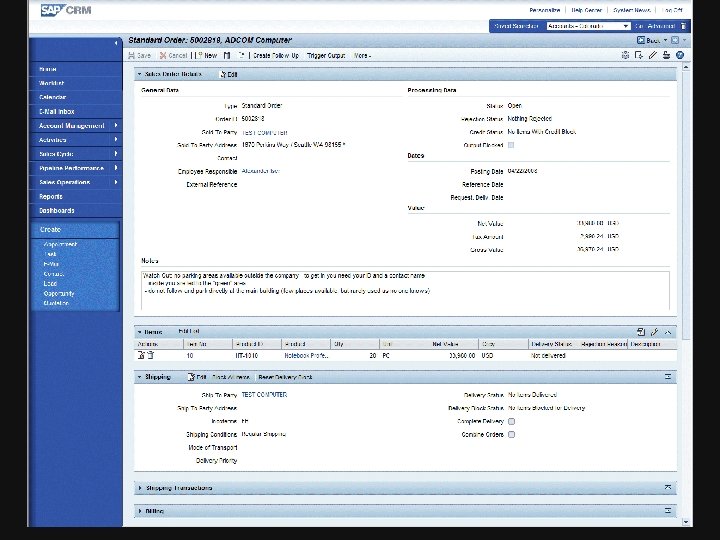Viewport: 720px width, 540px height.
Task: Click the Save button in the toolbar
Action: 140,56
